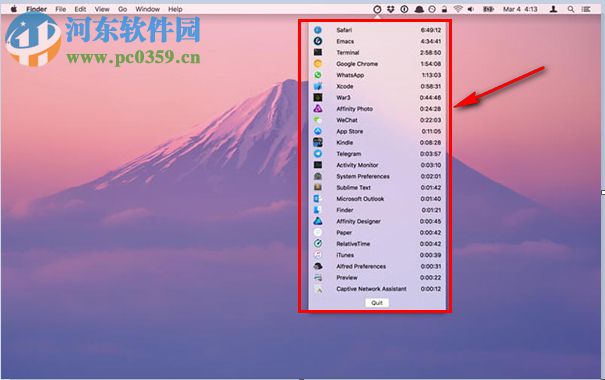
Task: Click Terminal time 2:58:50
Action: pyautogui.click(x=431, y=52)
